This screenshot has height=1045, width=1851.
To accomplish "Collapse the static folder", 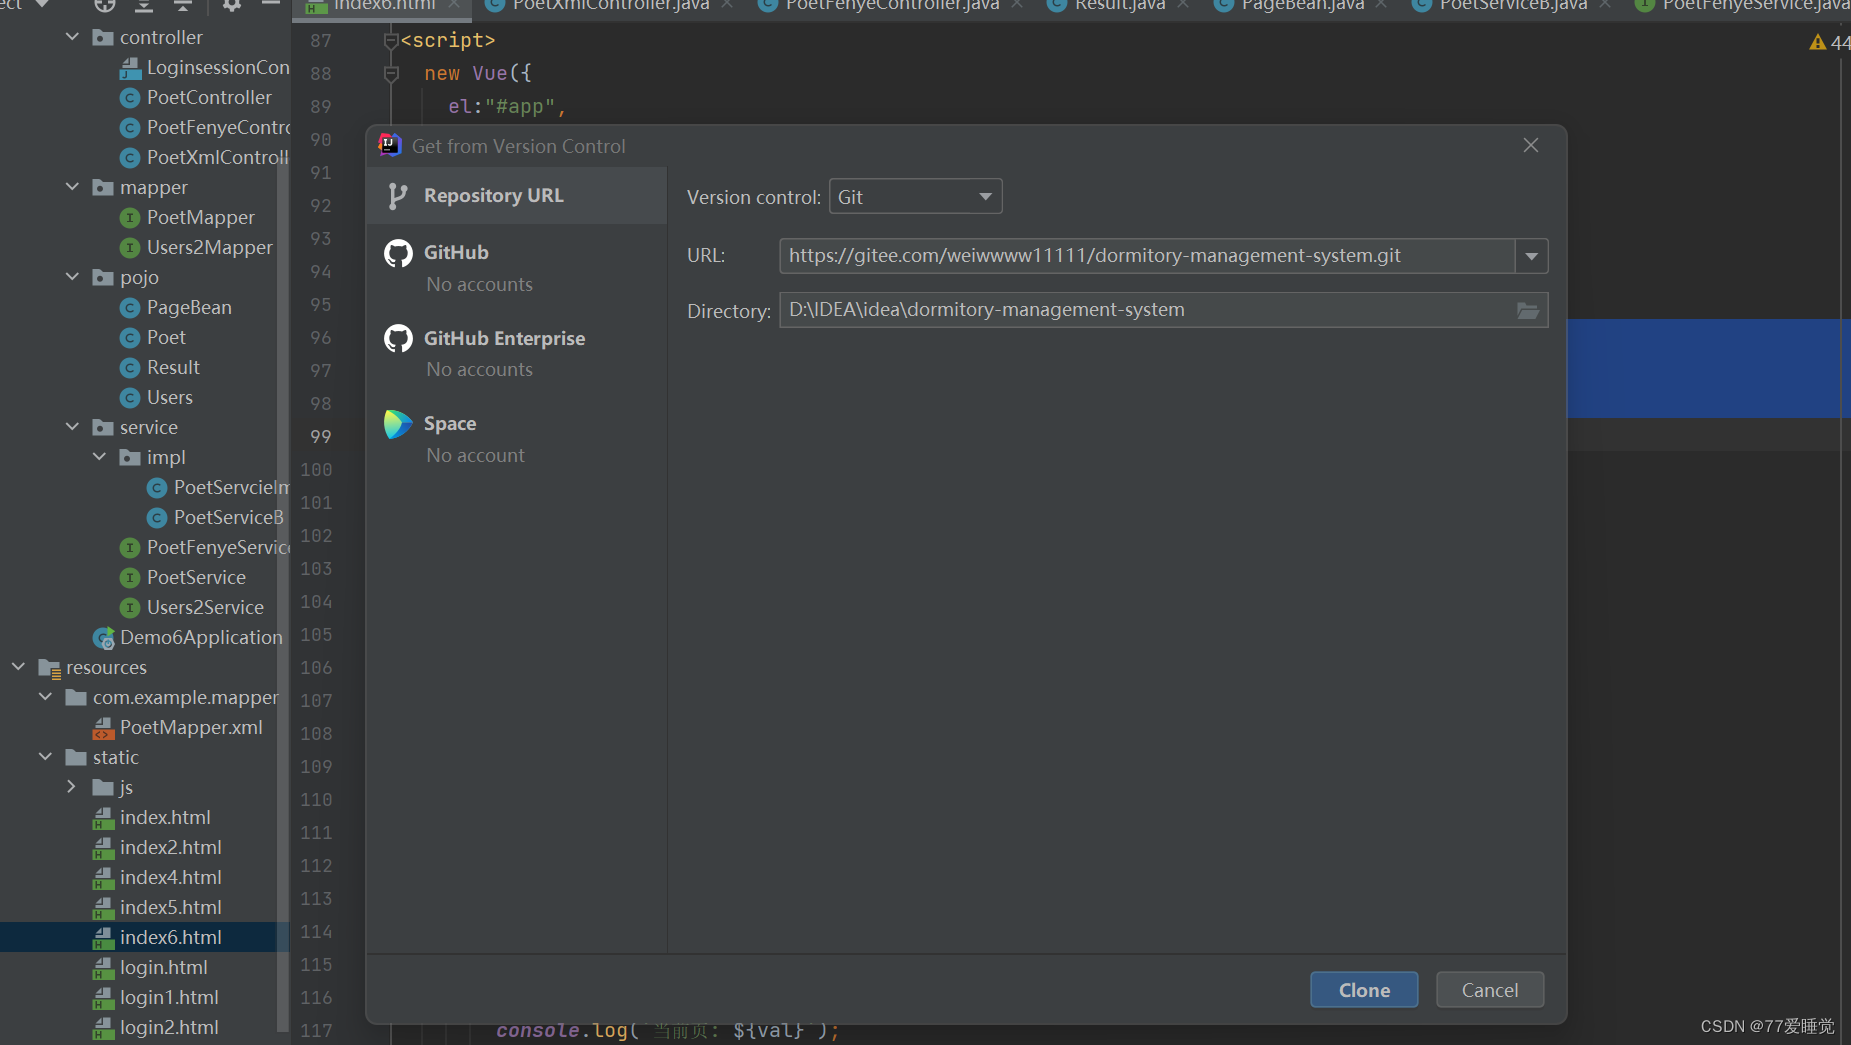I will [x=45, y=757].
